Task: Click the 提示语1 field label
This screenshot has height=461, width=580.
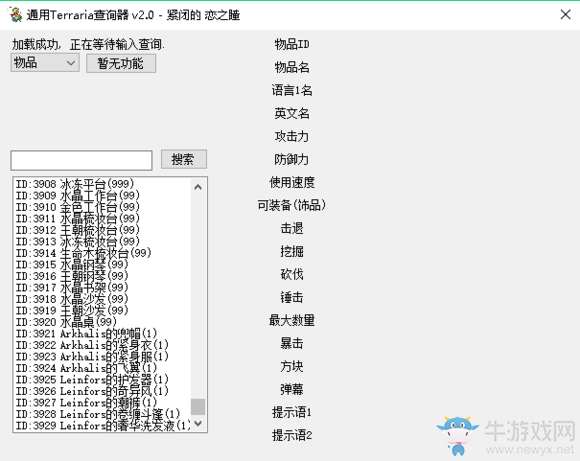Action: [292, 412]
